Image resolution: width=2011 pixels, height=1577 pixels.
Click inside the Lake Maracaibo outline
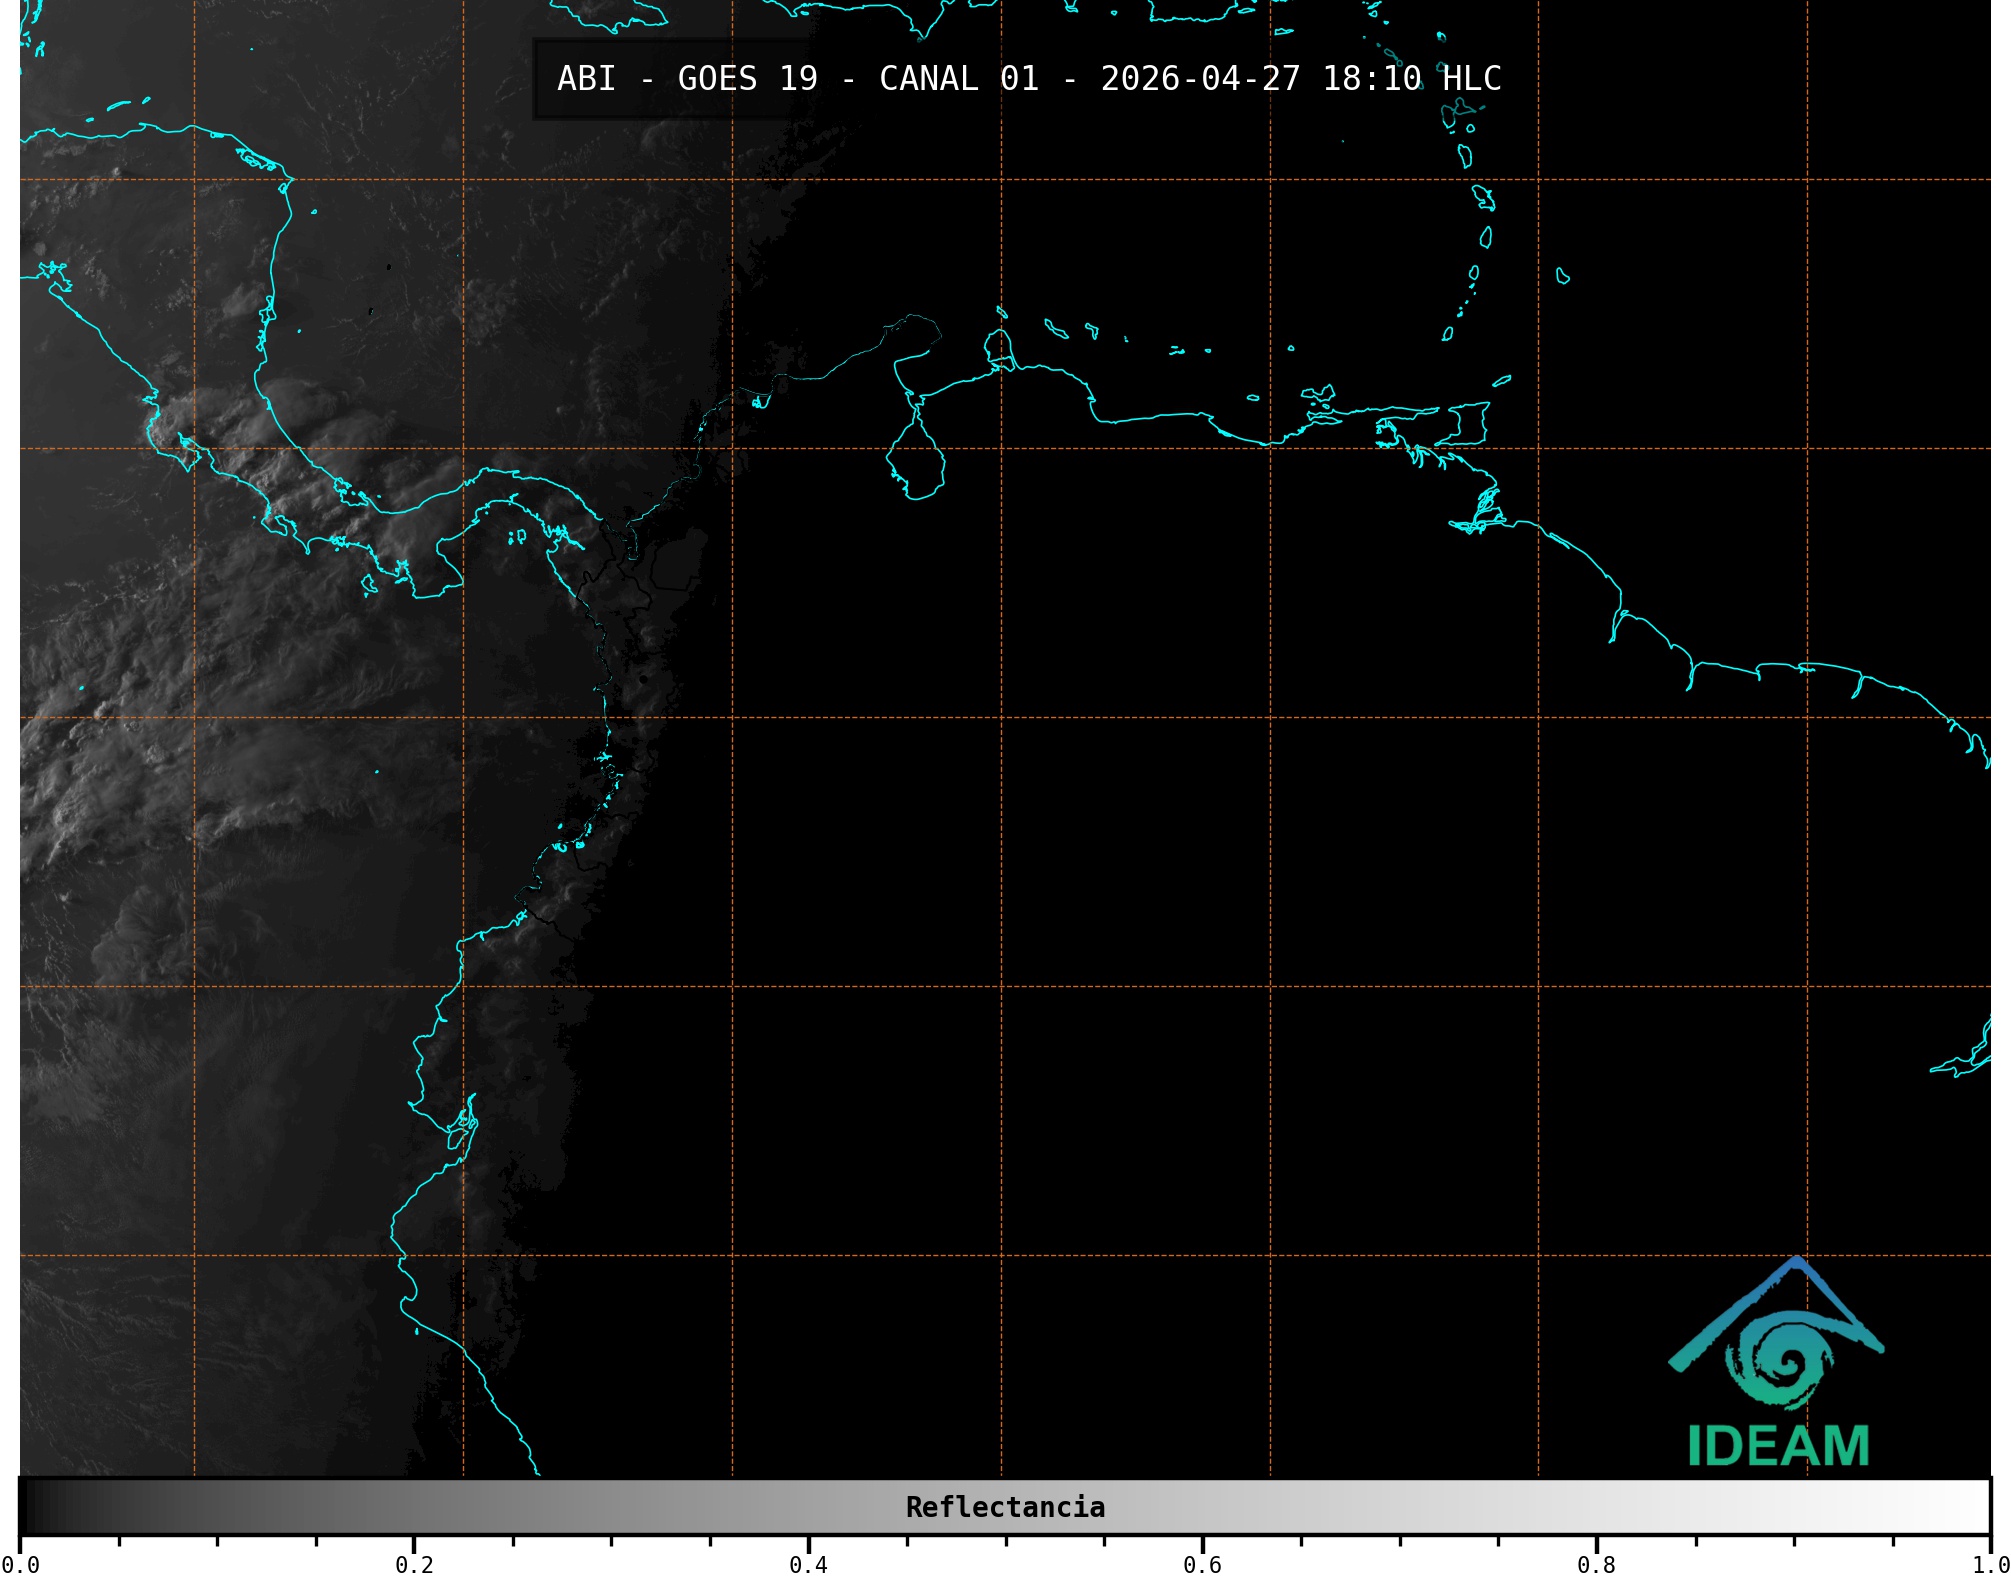pyautogui.click(x=917, y=462)
